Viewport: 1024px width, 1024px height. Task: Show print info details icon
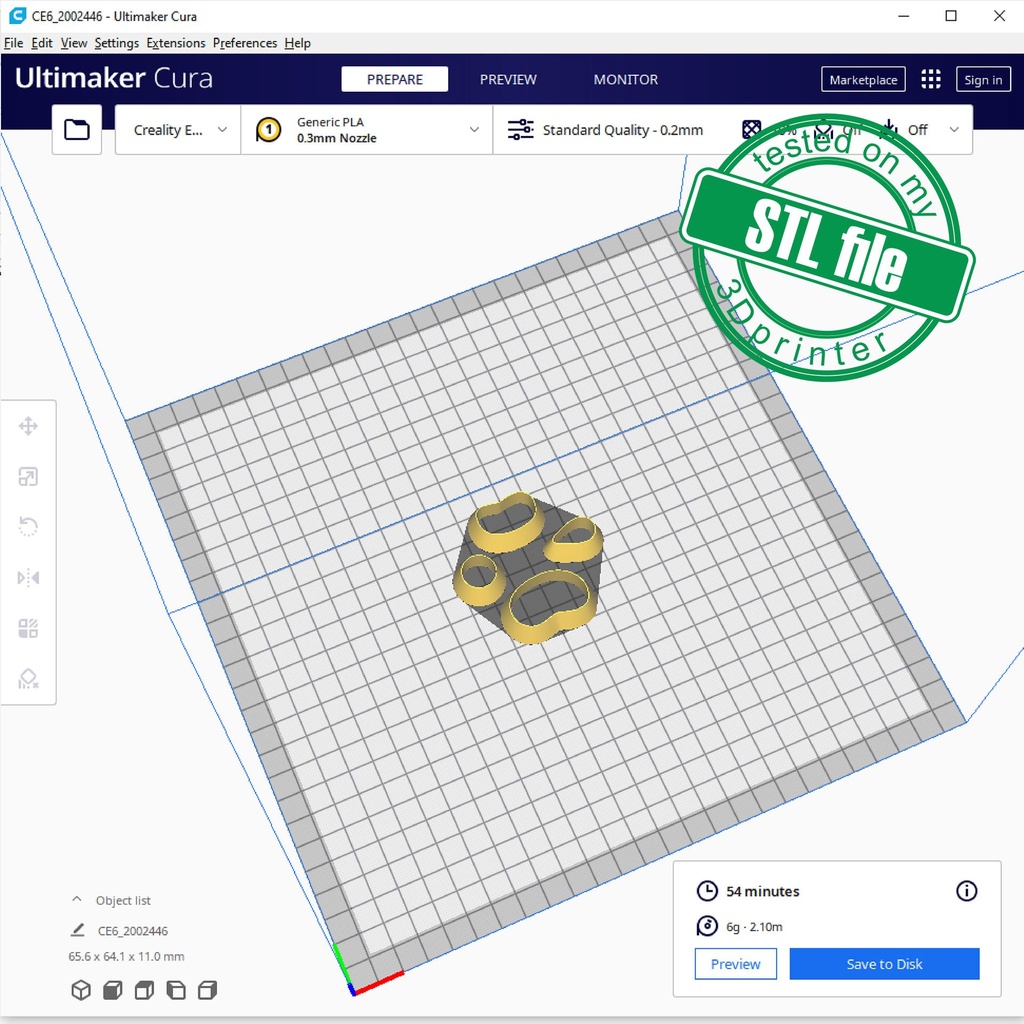[966, 891]
